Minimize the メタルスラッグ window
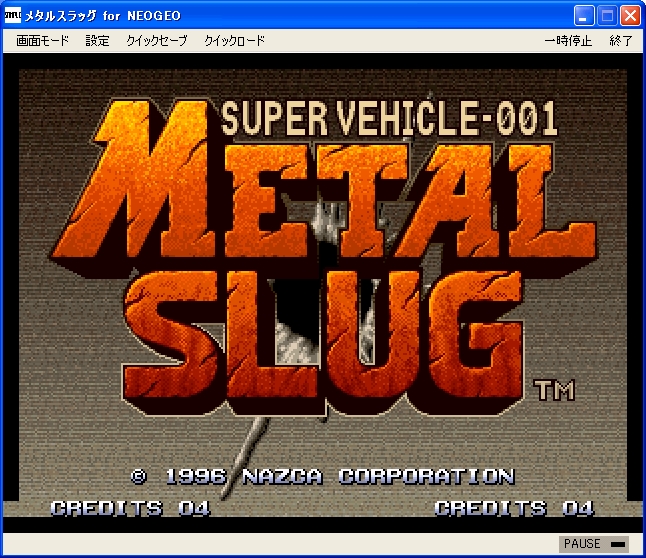 pos(584,16)
